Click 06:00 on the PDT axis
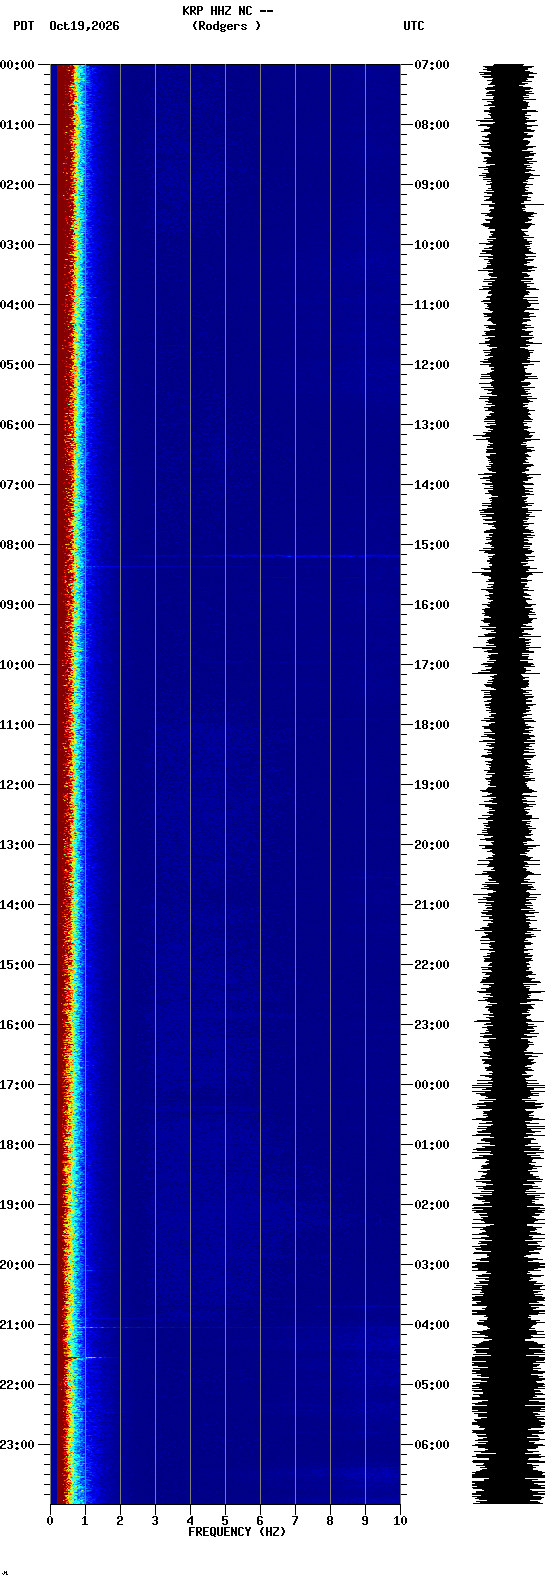 pos(18,425)
